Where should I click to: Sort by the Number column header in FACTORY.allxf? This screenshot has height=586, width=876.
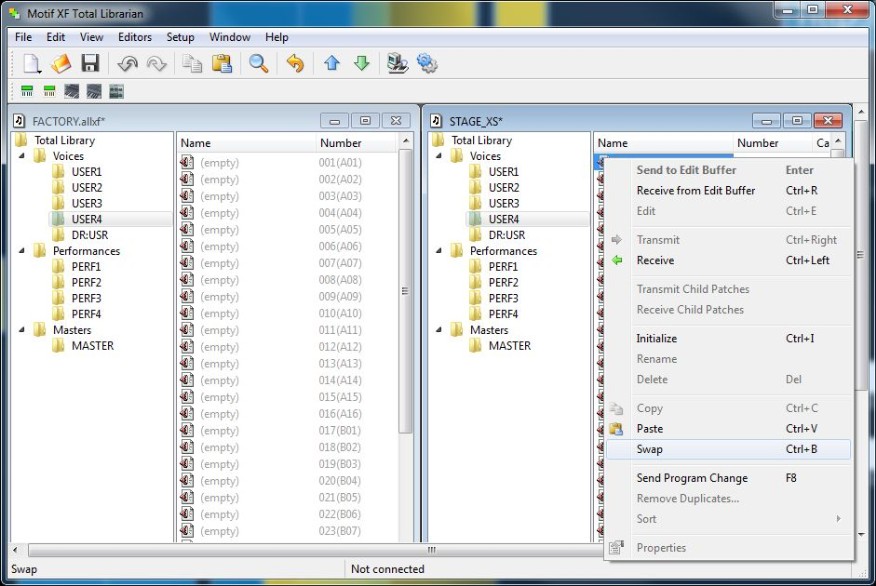(358, 143)
